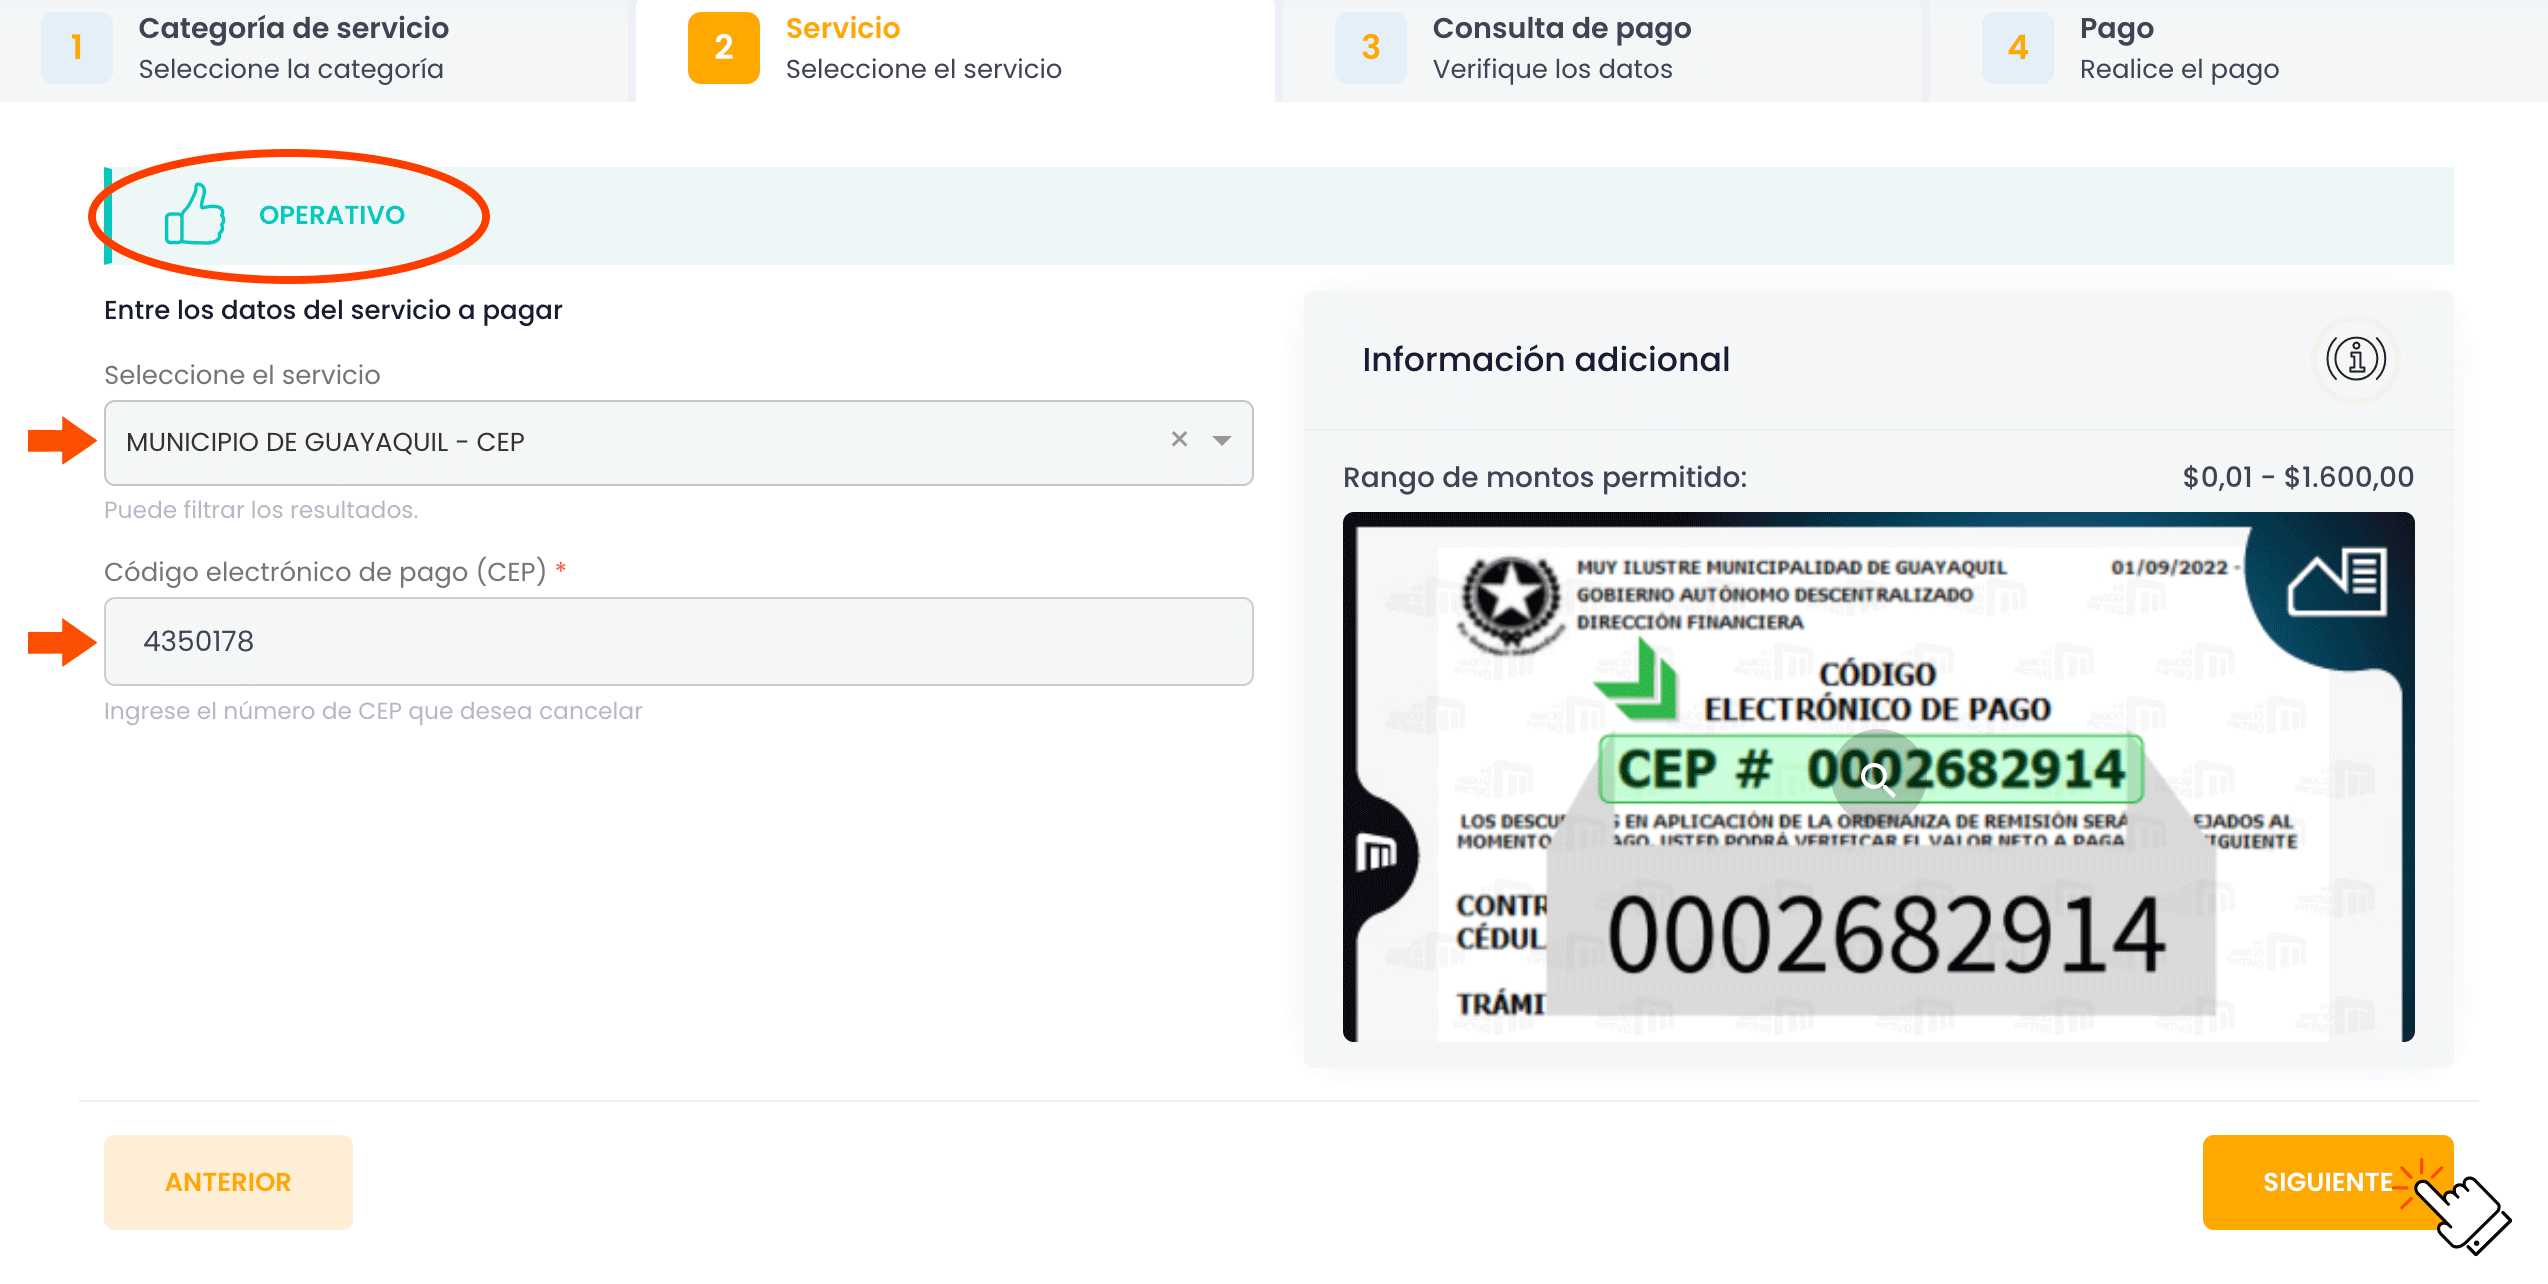Click the step 1 number badge
This screenshot has height=1284, width=2548.
77,47
